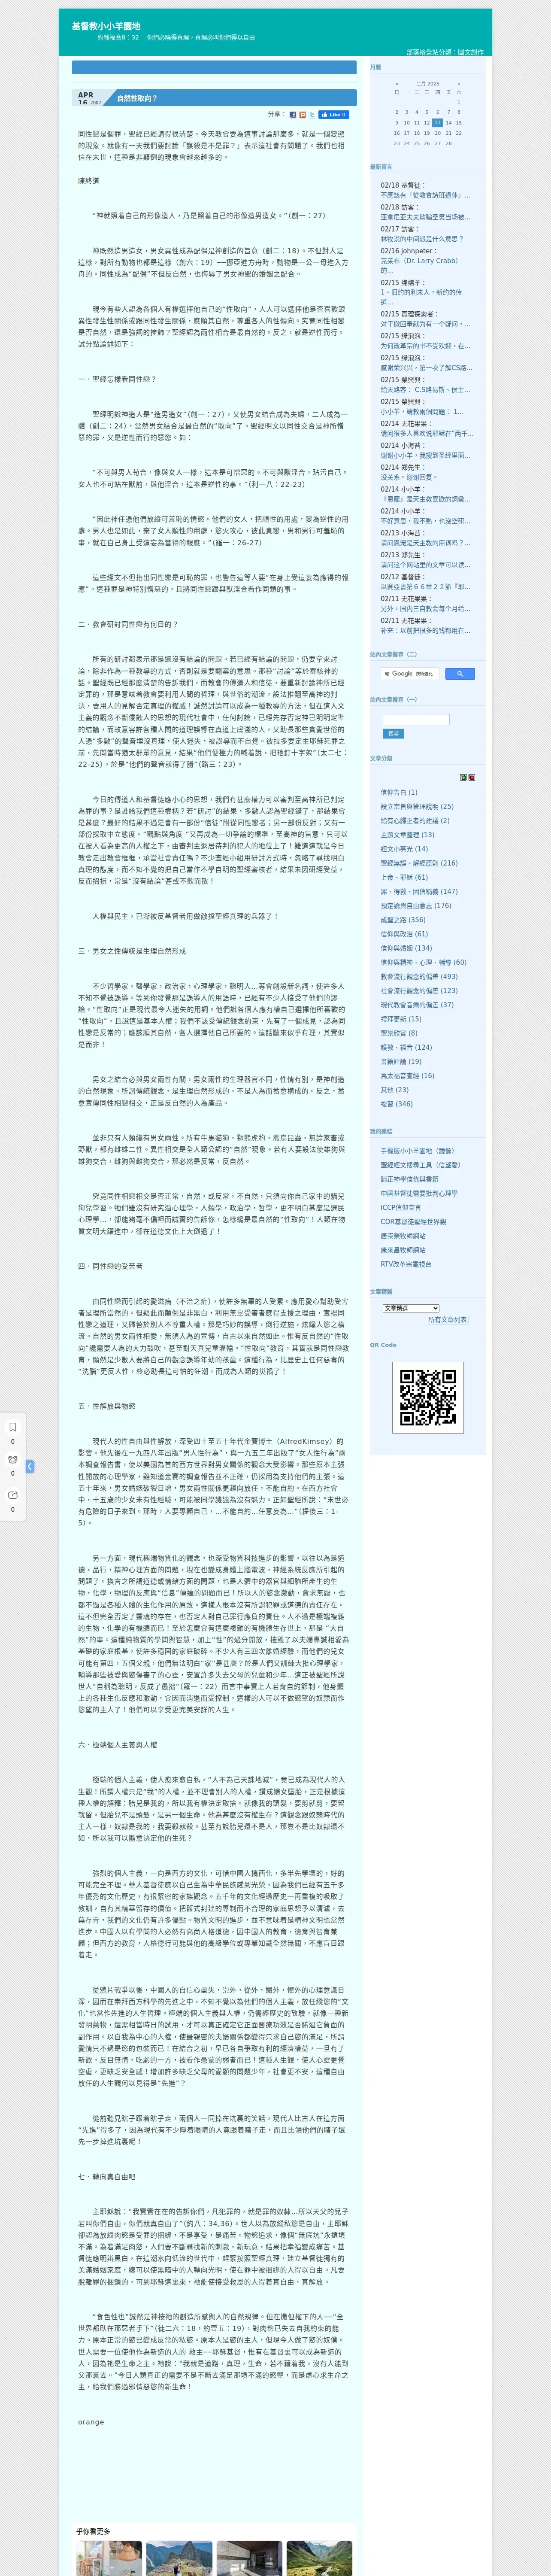Open category 聖經無誤、解經原則 (216)
Screen dimensions: 551x2576
(418, 863)
